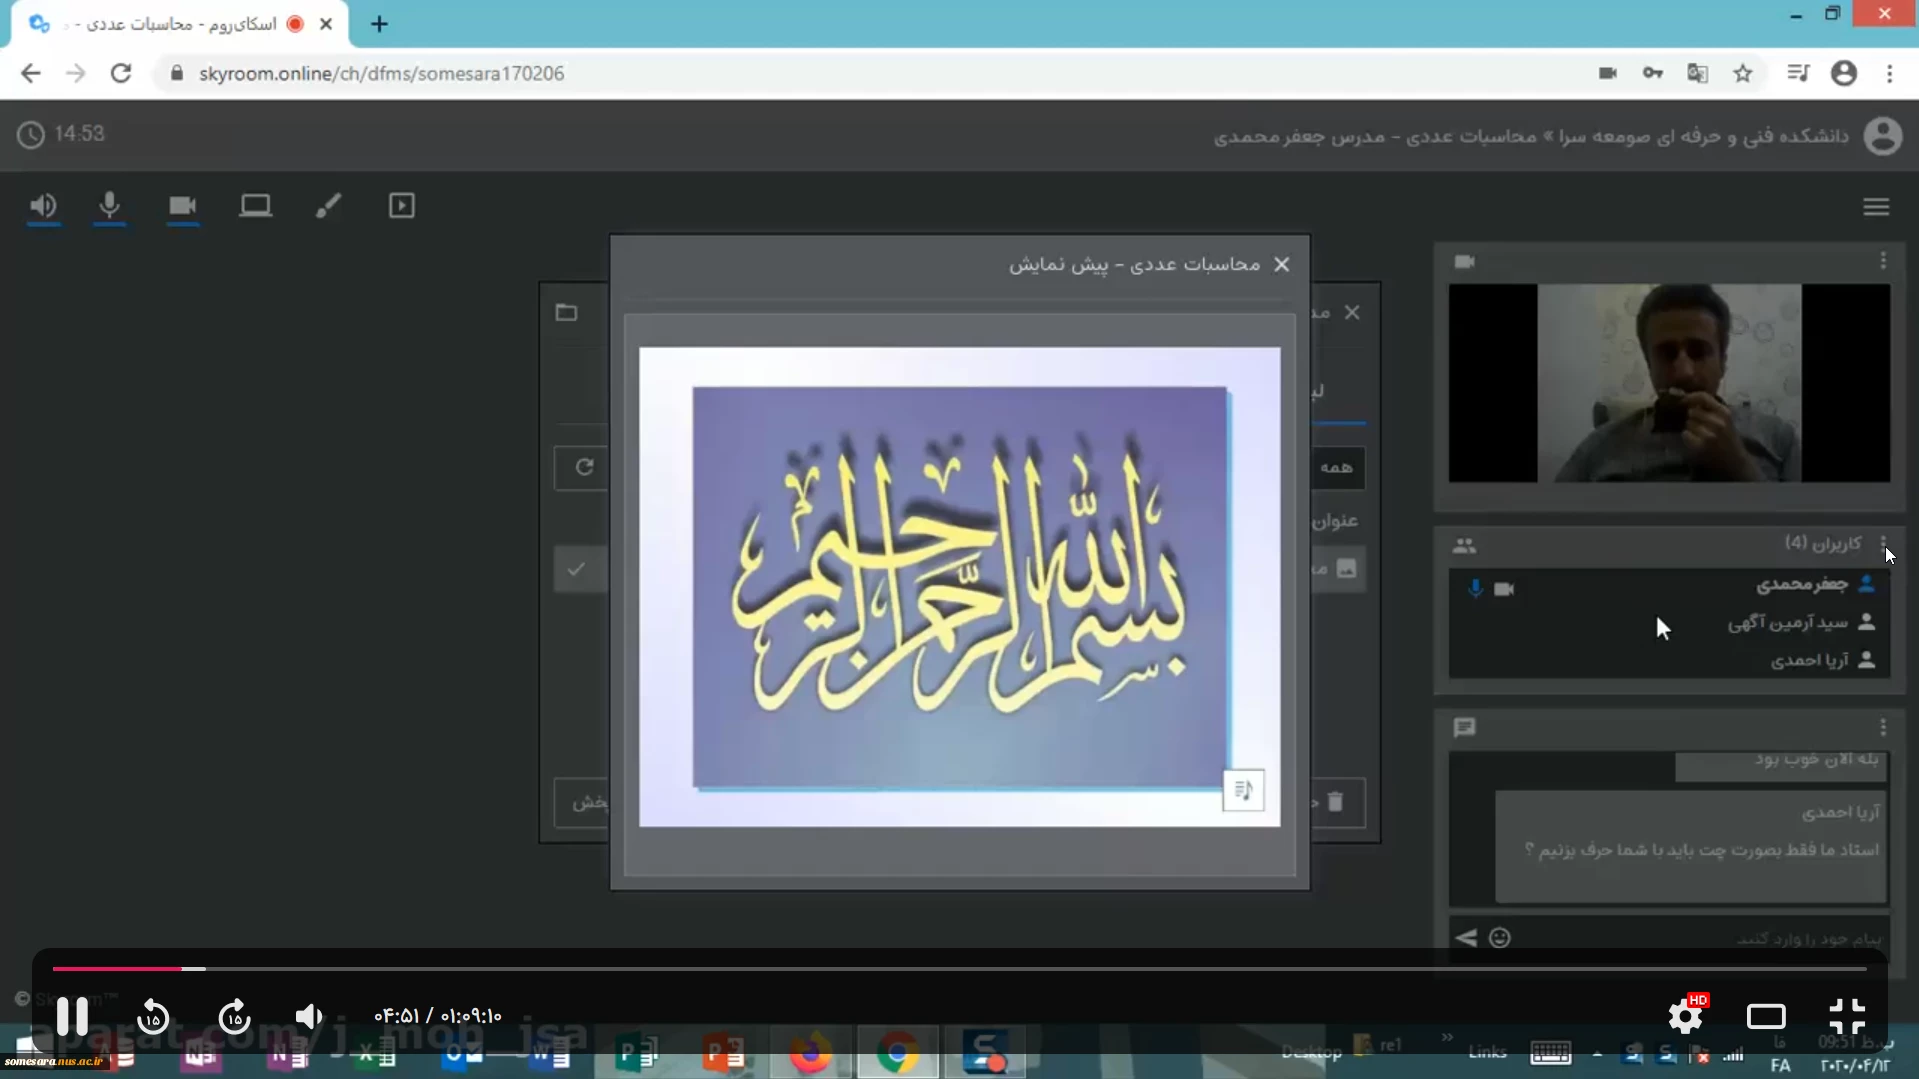Start screen sharing with the monitor icon
Viewport: 1919px width, 1079px height.
[255, 206]
